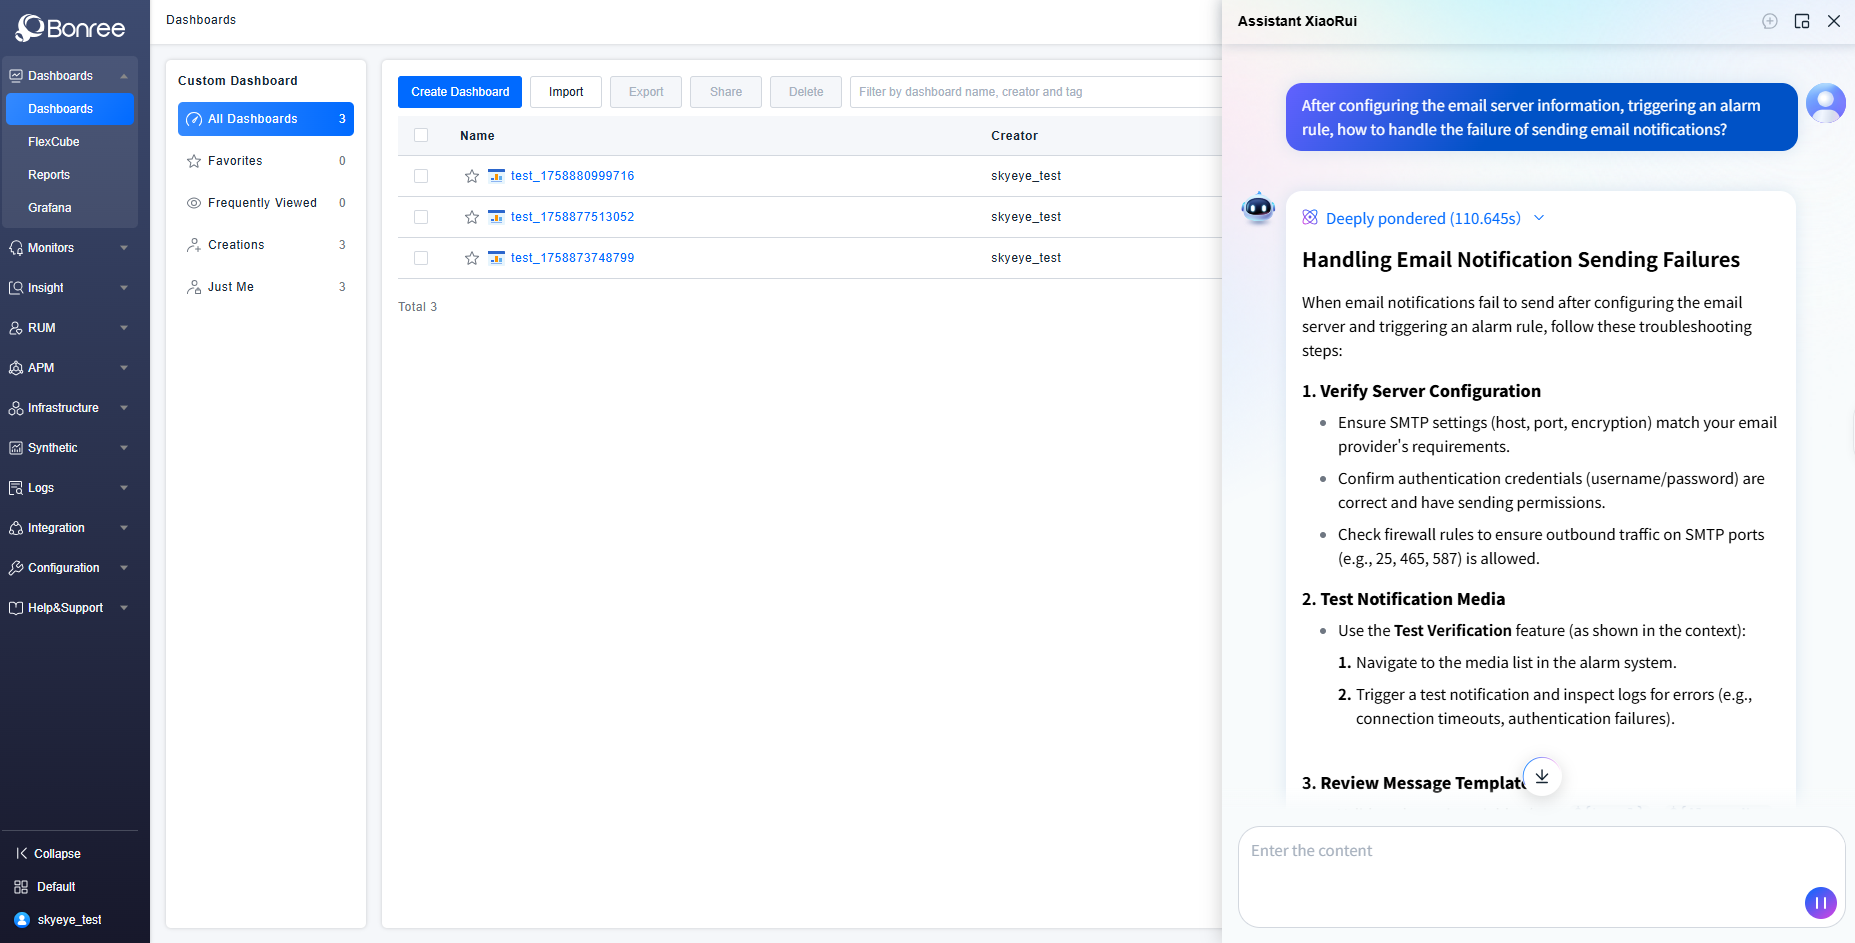Star the test_1758880999716 dashboard
1855x943 pixels.
[x=472, y=176]
